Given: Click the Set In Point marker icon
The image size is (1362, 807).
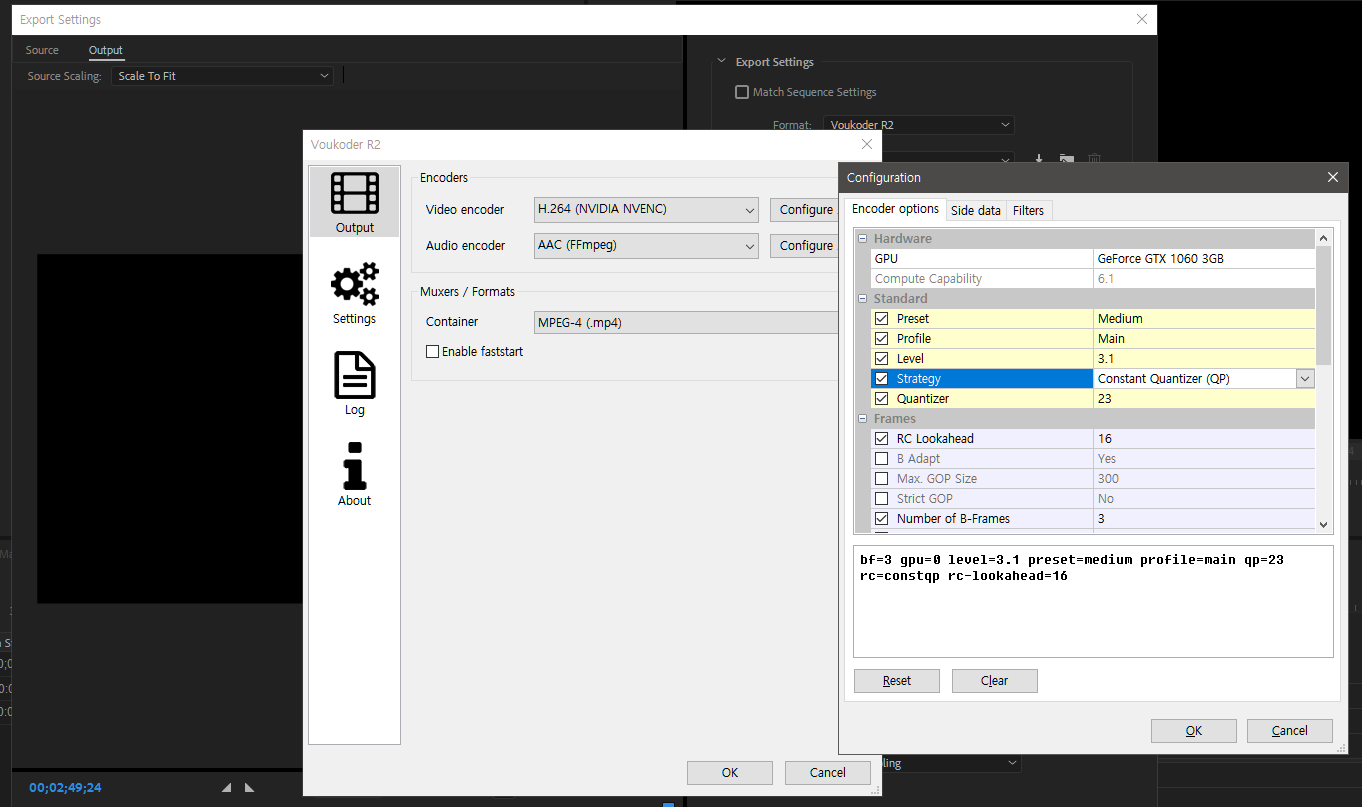Looking at the screenshot, I should pyautogui.click(x=227, y=788).
